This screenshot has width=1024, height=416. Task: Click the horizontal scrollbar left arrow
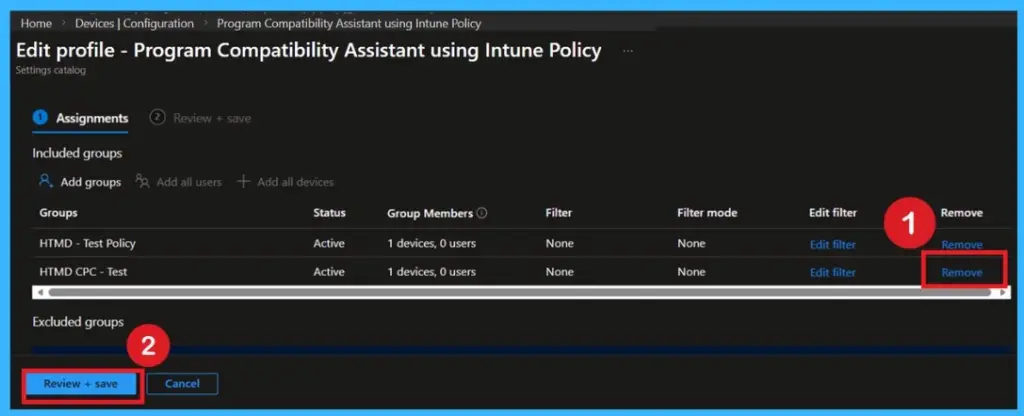[x=40, y=293]
